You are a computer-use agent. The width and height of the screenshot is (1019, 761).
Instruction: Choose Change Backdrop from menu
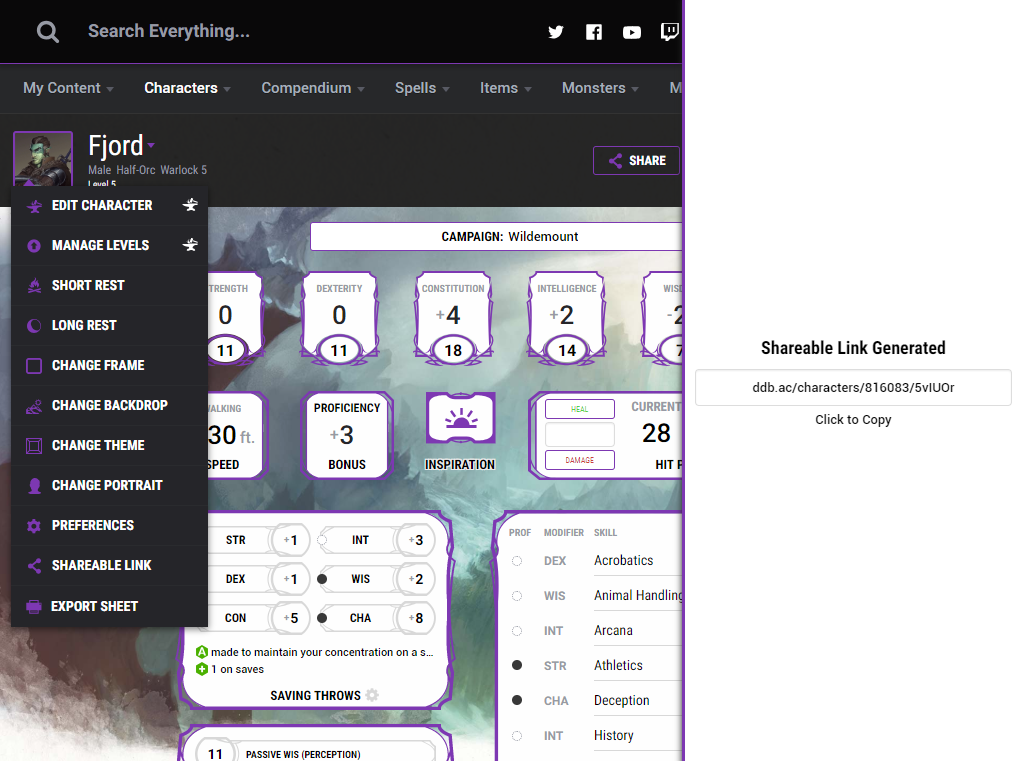109,406
